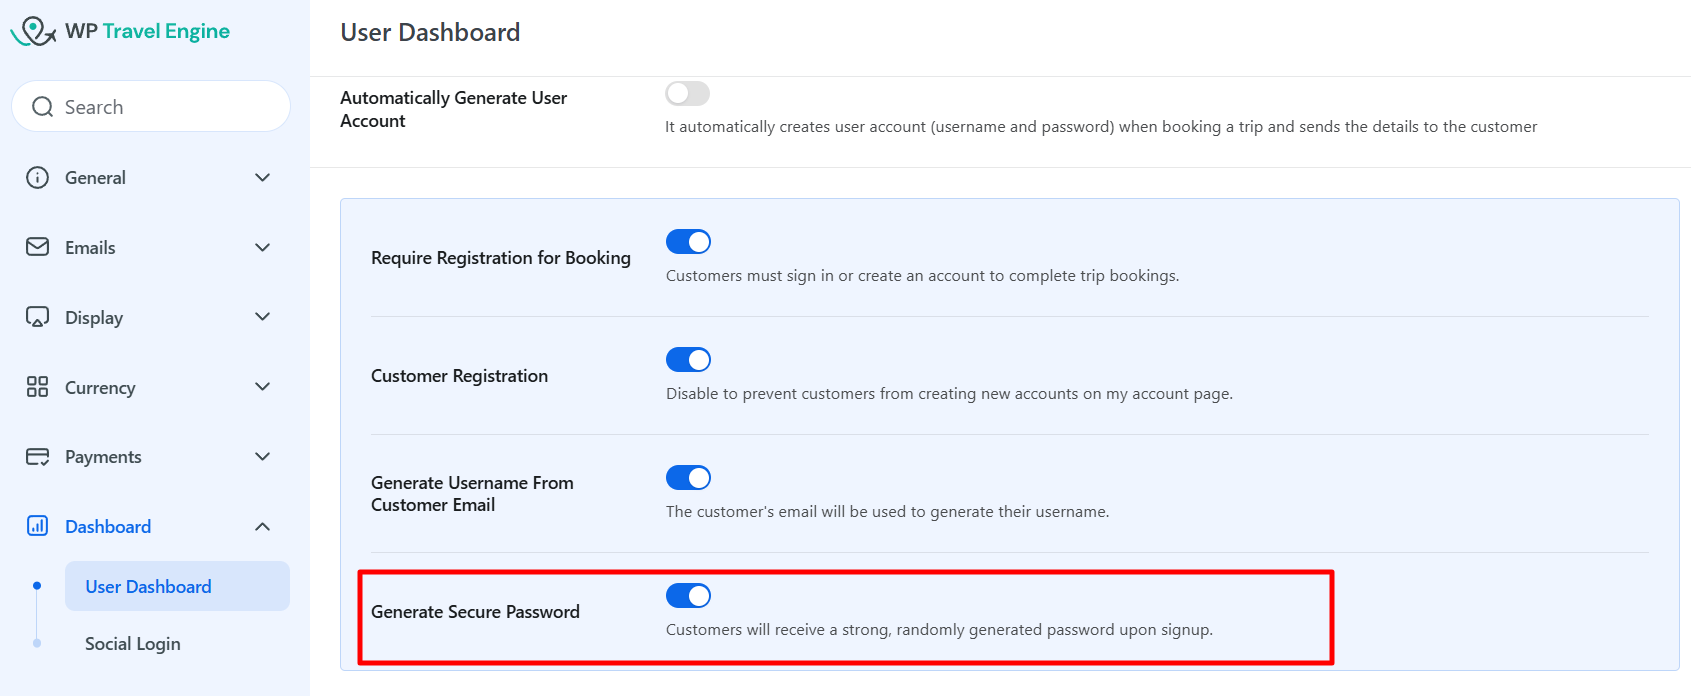Click the Generate Username From Customer Email label
This screenshot has width=1691, height=696.
472,493
